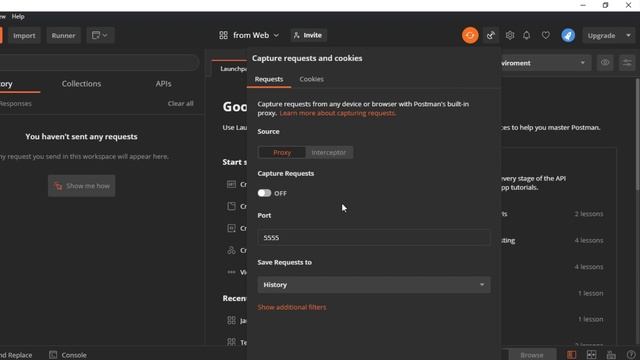Viewport: 640px width, 360px height.
Task: Select the Launchpad tab
Action: (233, 69)
